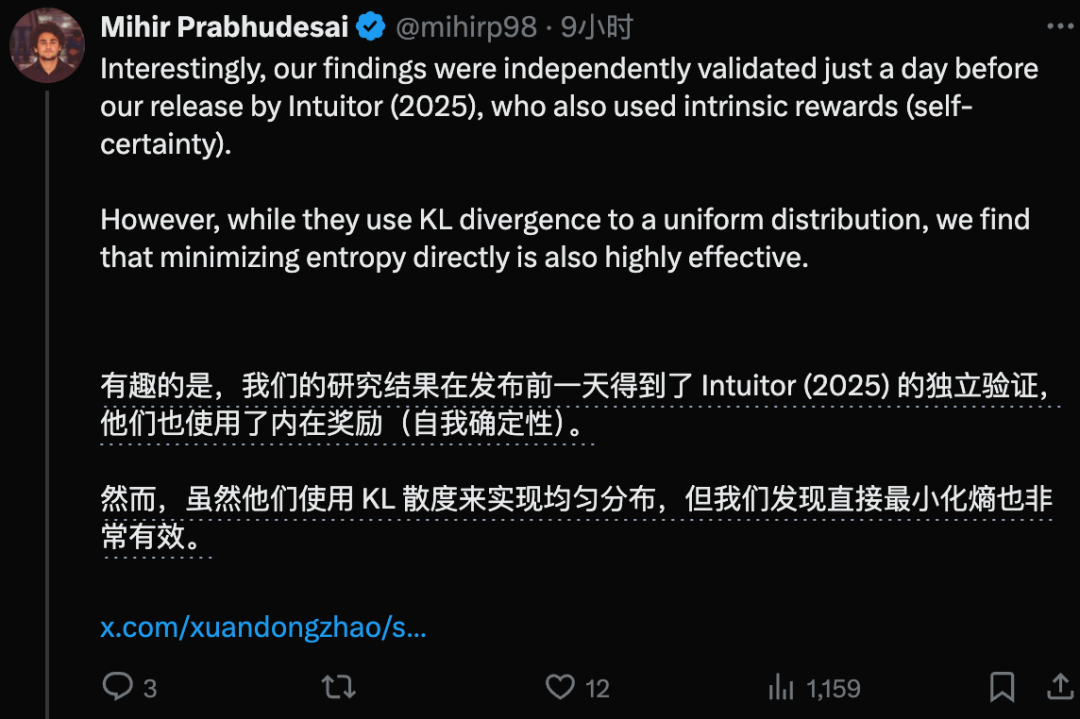Click the translated text starting 有趣的是
The height and width of the screenshot is (719, 1080).
click(x=576, y=404)
